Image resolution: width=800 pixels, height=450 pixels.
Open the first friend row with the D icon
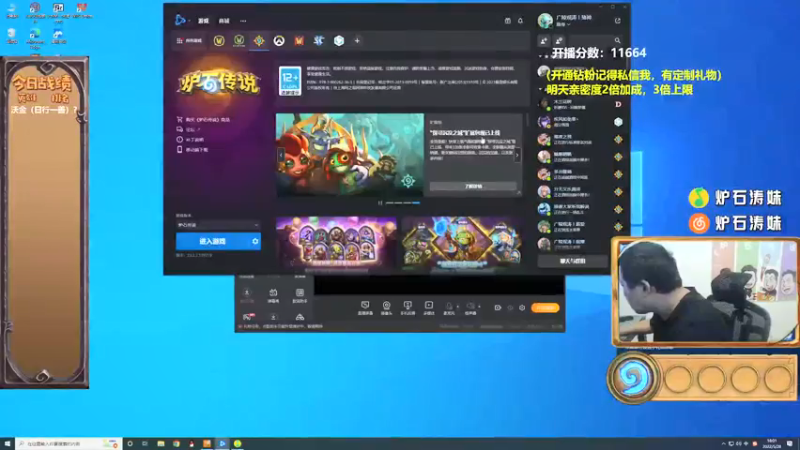pyautogui.click(x=581, y=104)
